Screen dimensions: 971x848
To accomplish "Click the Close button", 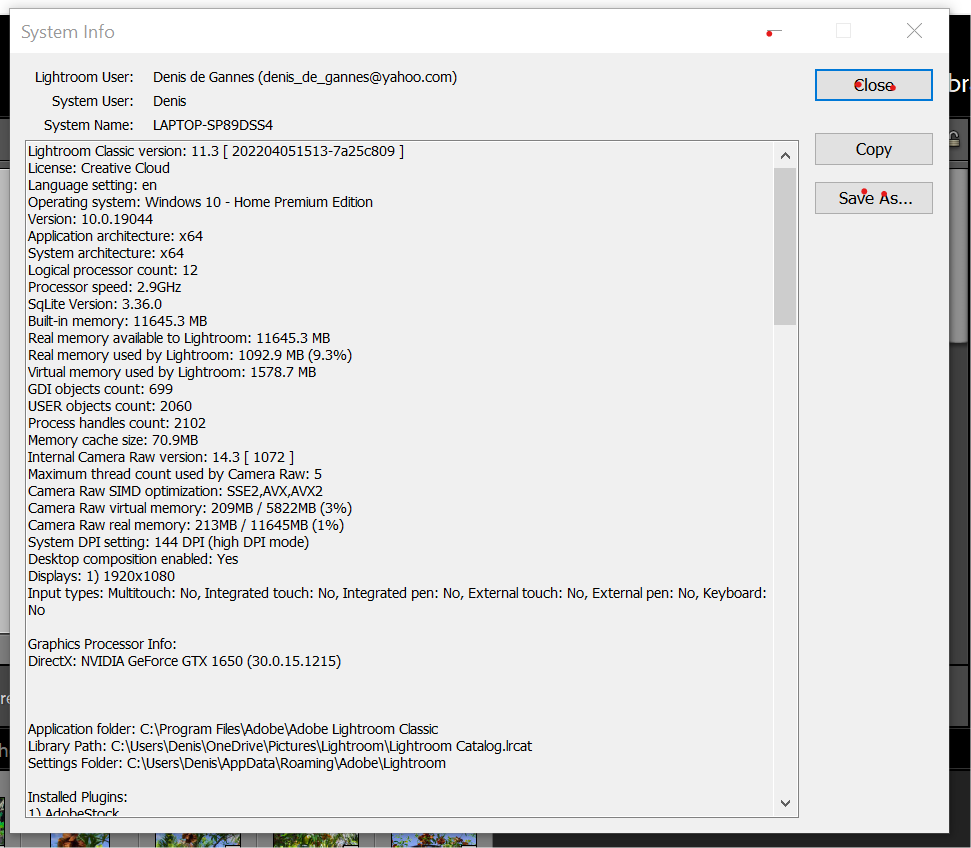I will tap(872, 85).
